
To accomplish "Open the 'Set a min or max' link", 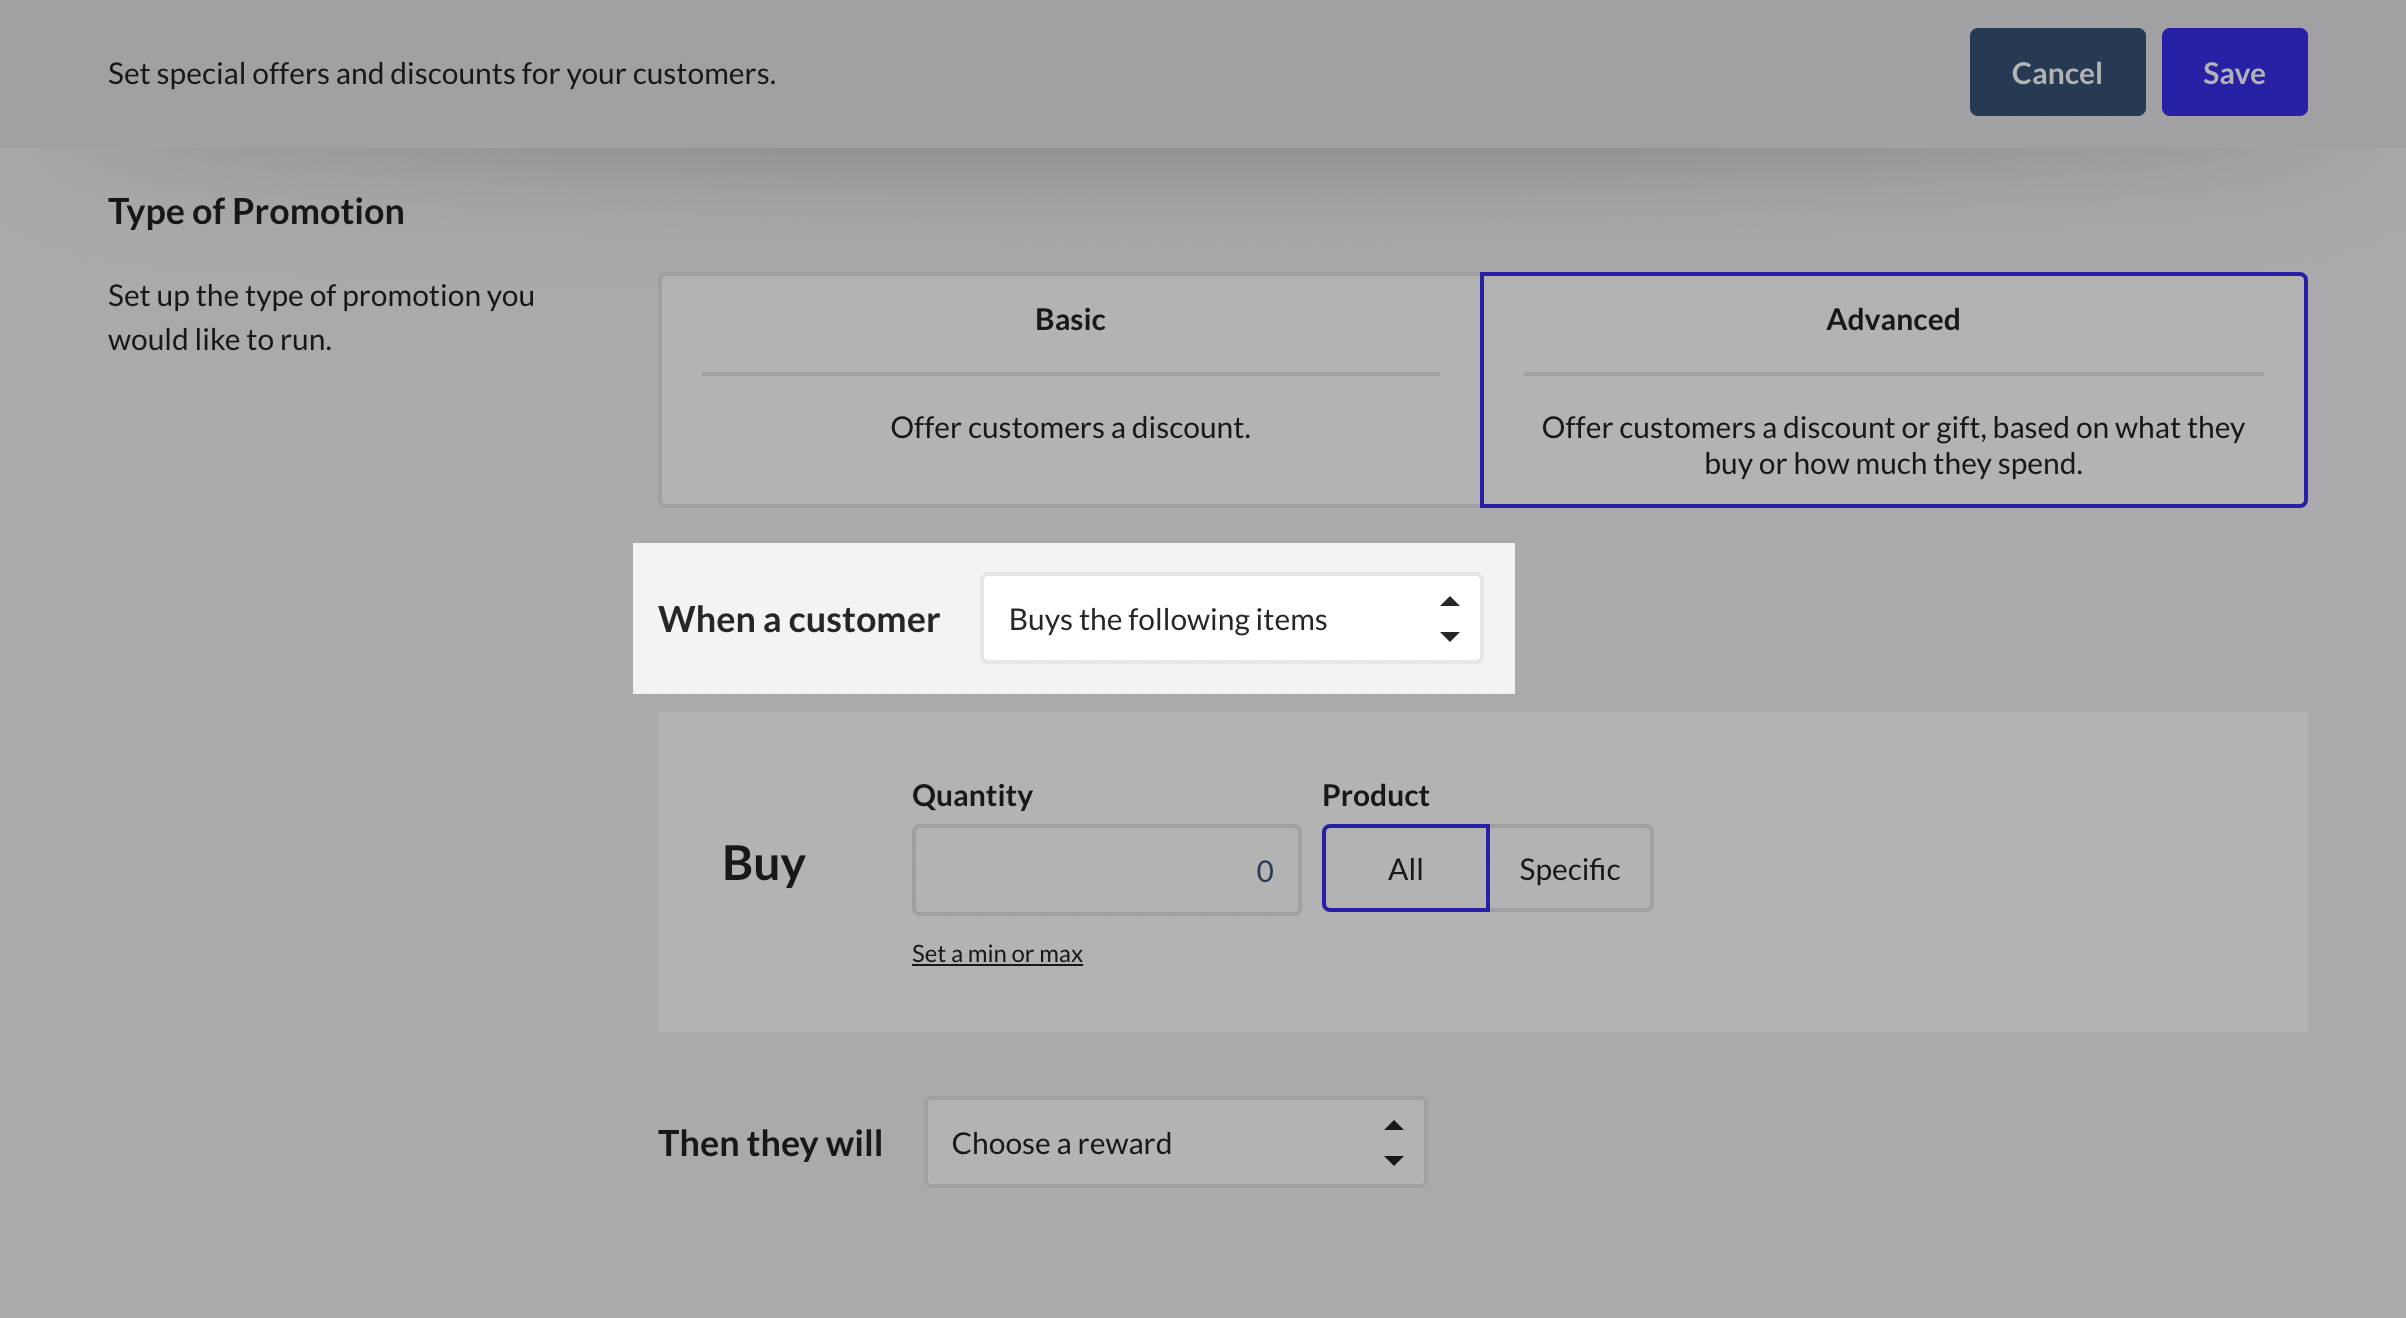I will click(x=997, y=954).
